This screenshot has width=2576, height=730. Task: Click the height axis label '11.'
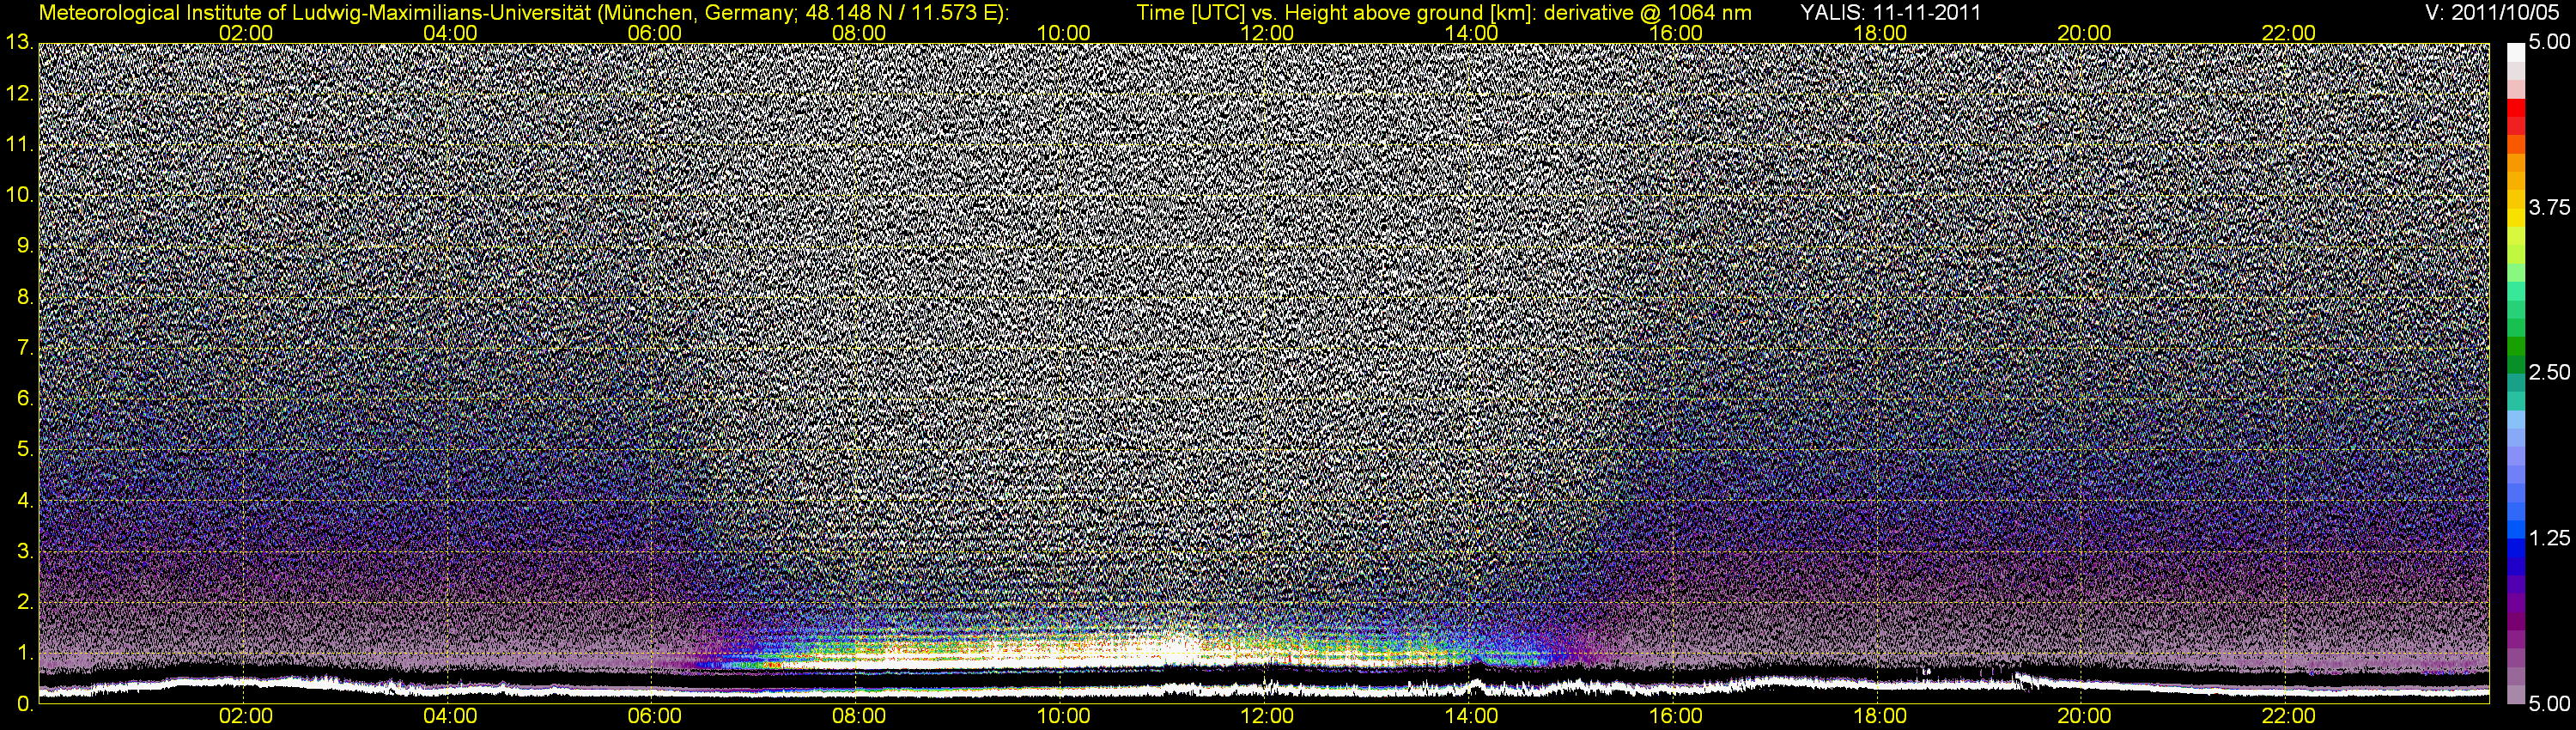tap(18, 144)
